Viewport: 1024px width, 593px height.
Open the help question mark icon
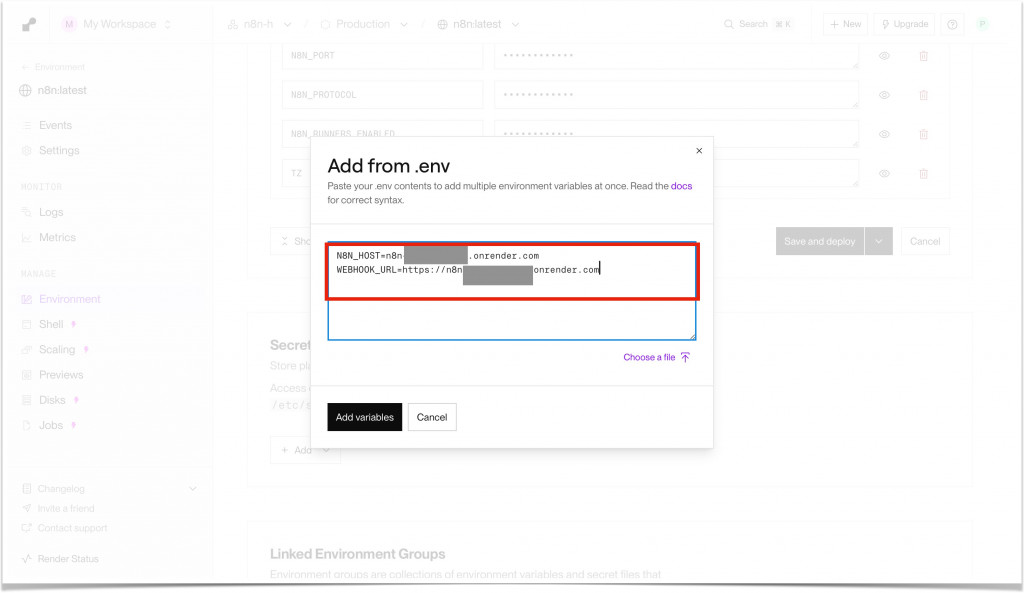pos(952,24)
